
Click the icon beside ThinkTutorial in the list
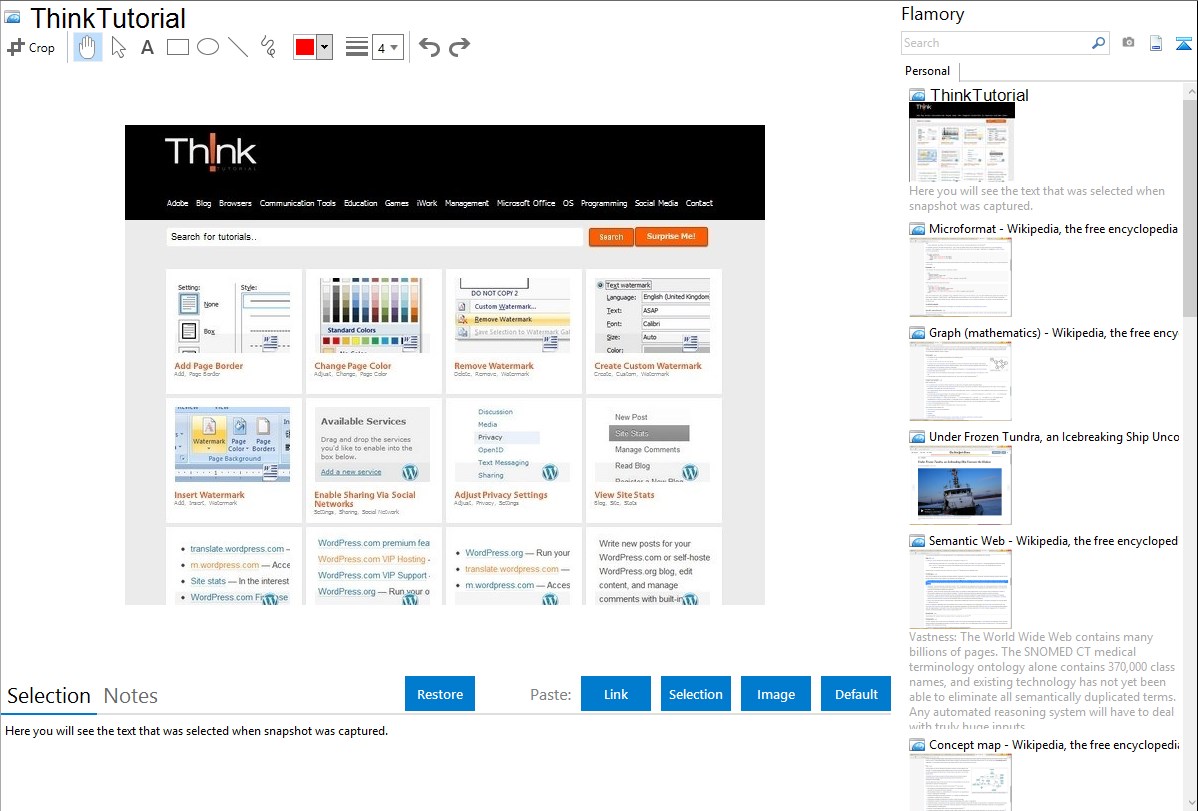point(917,96)
